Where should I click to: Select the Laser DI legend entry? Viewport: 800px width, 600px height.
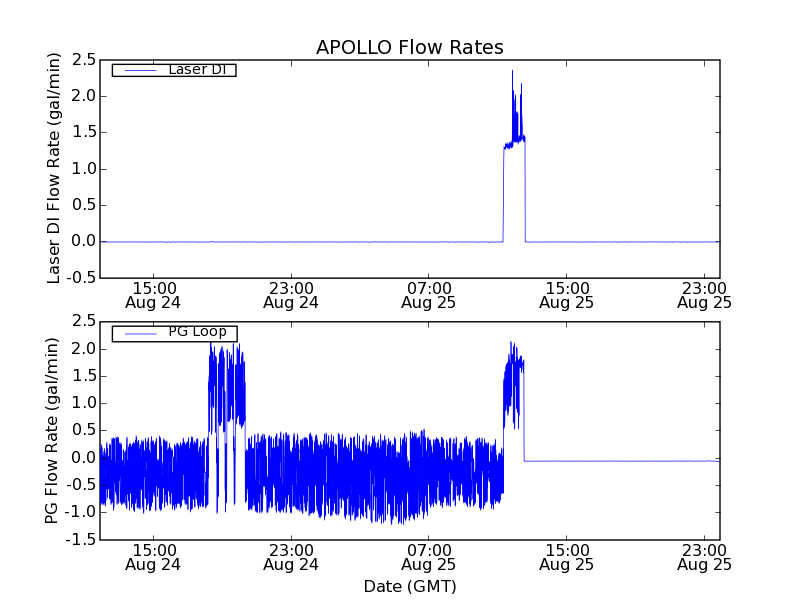174,69
